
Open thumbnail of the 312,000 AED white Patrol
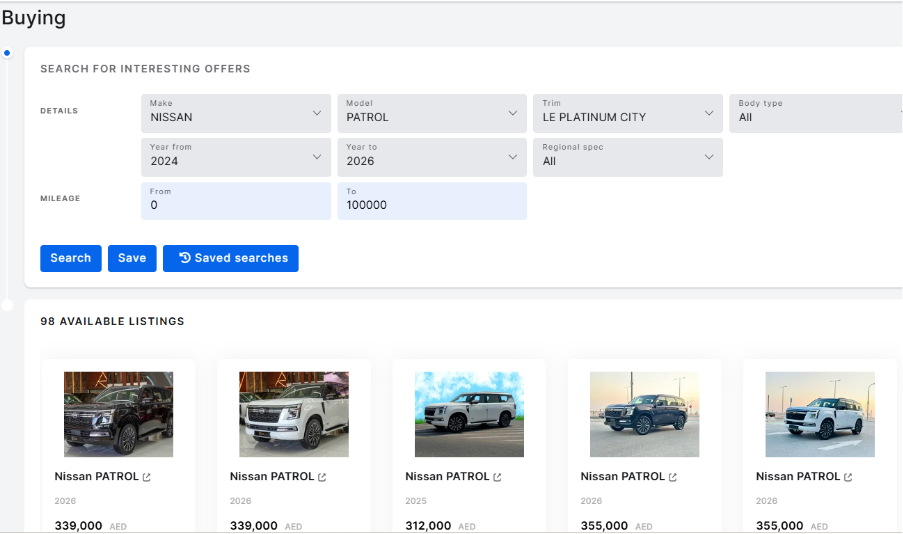coord(469,414)
